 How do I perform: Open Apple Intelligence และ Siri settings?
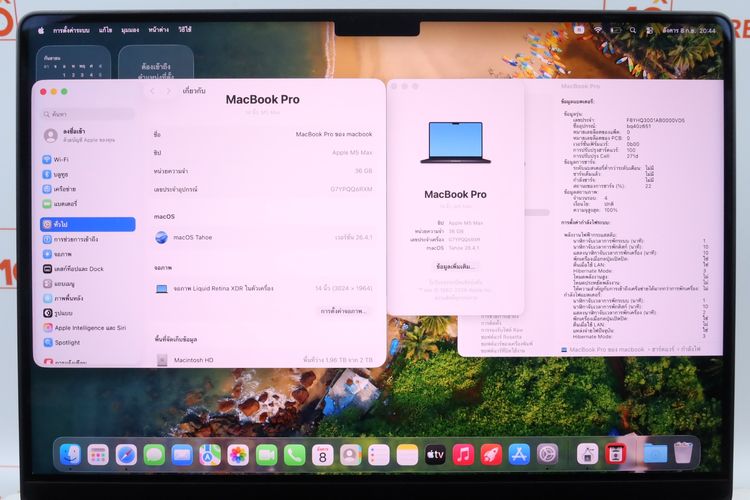88,328
